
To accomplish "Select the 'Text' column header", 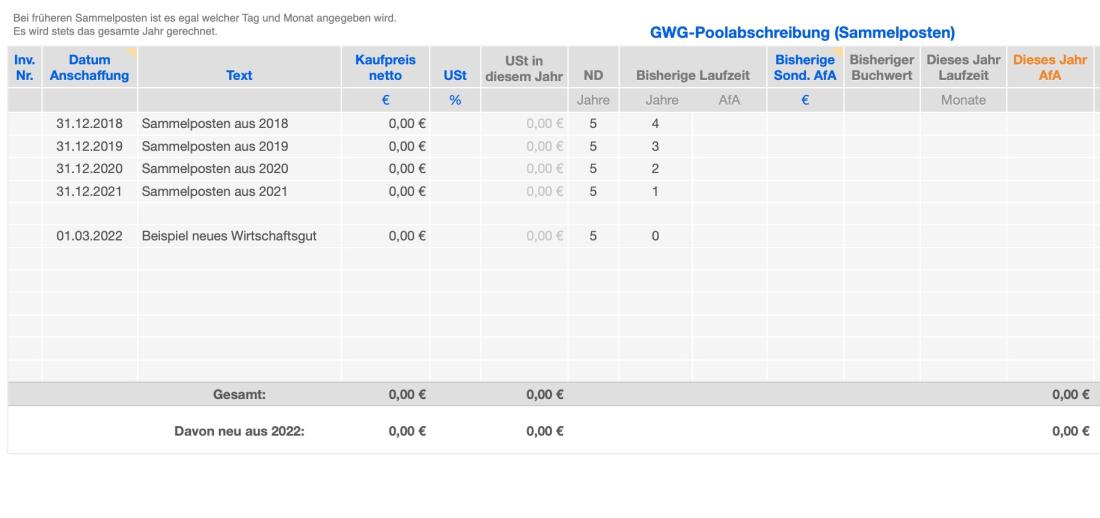I will point(238,75).
